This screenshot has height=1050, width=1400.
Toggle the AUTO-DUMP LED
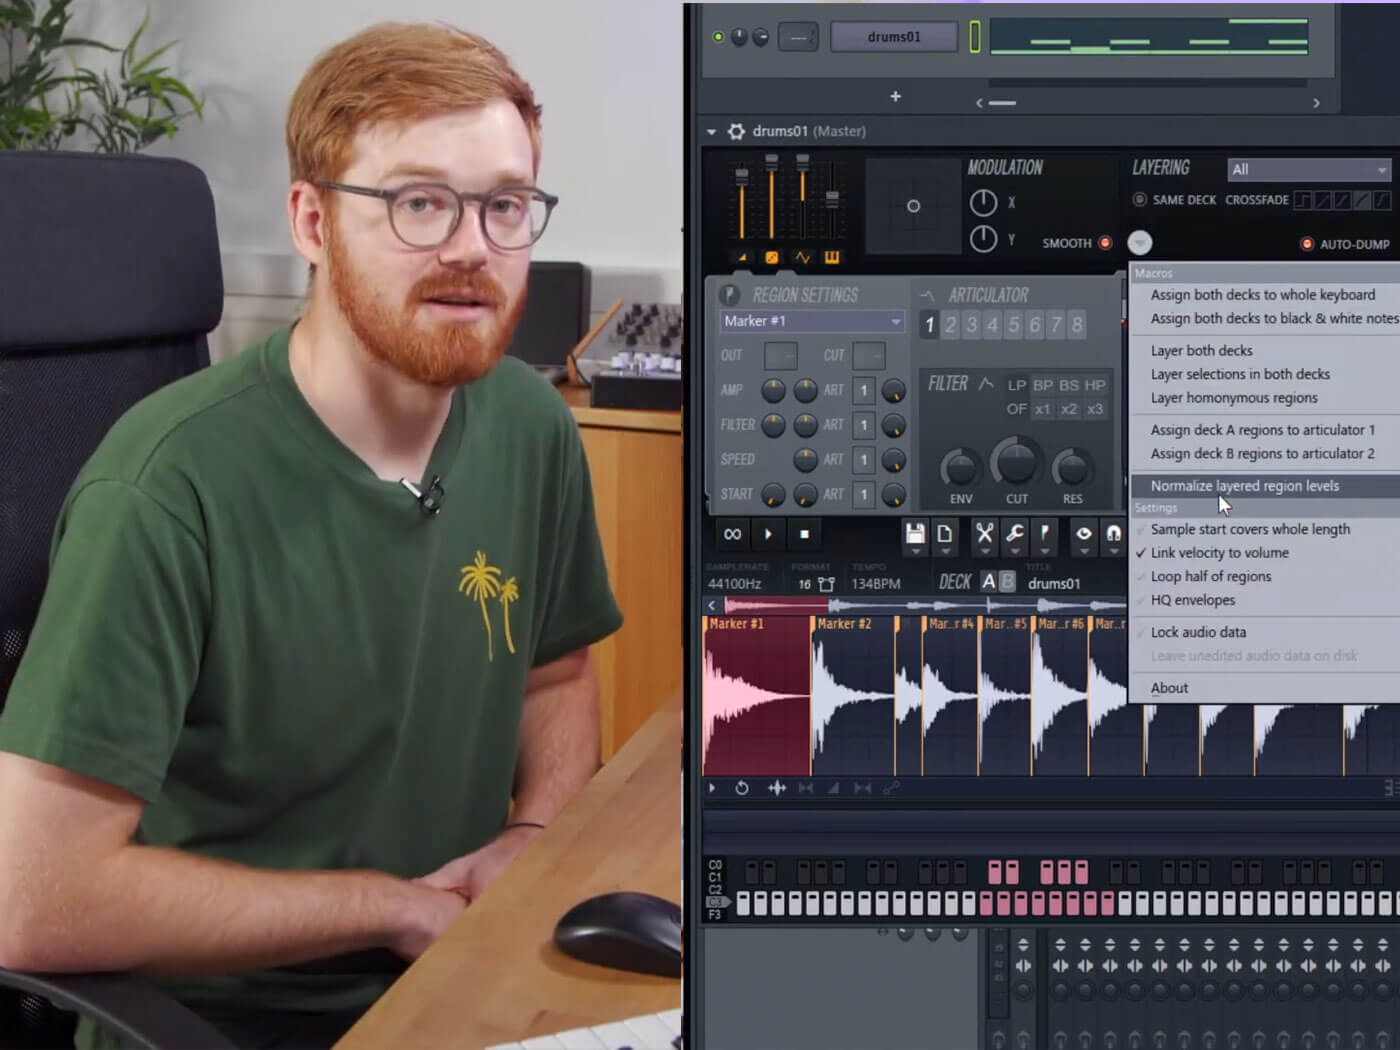tap(1306, 244)
